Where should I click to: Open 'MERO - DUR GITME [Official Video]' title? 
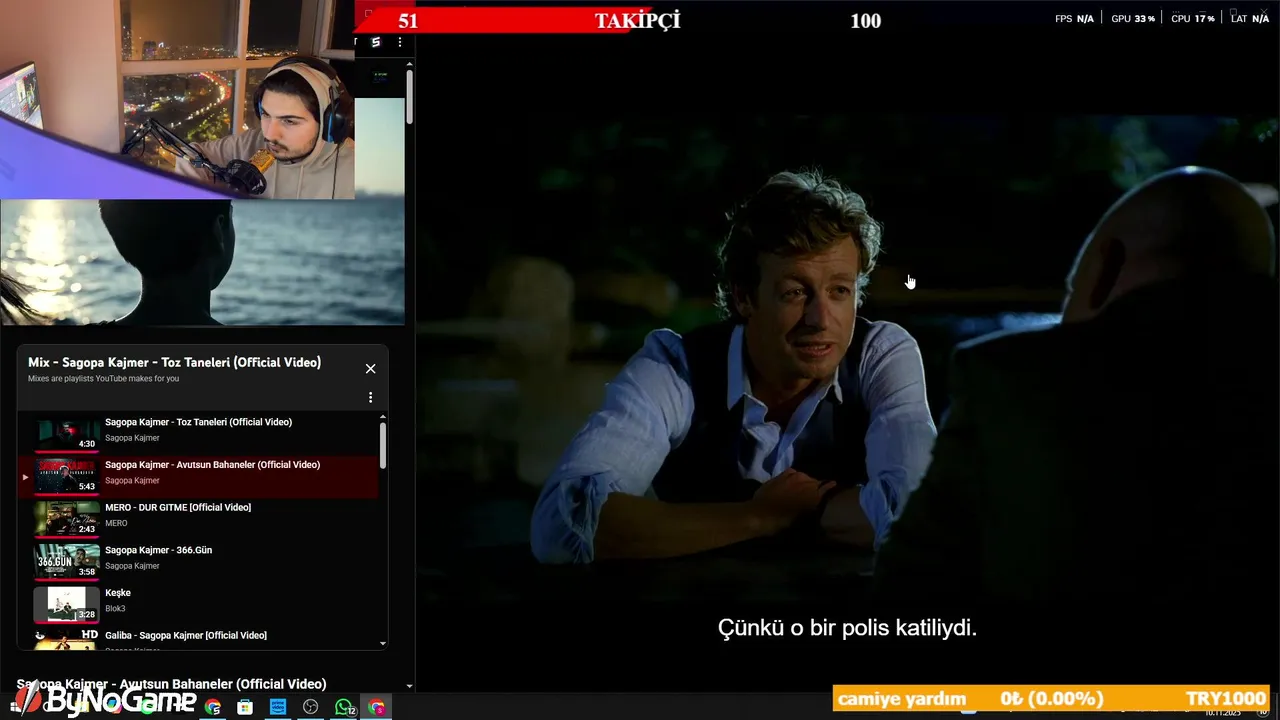tap(178, 507)
